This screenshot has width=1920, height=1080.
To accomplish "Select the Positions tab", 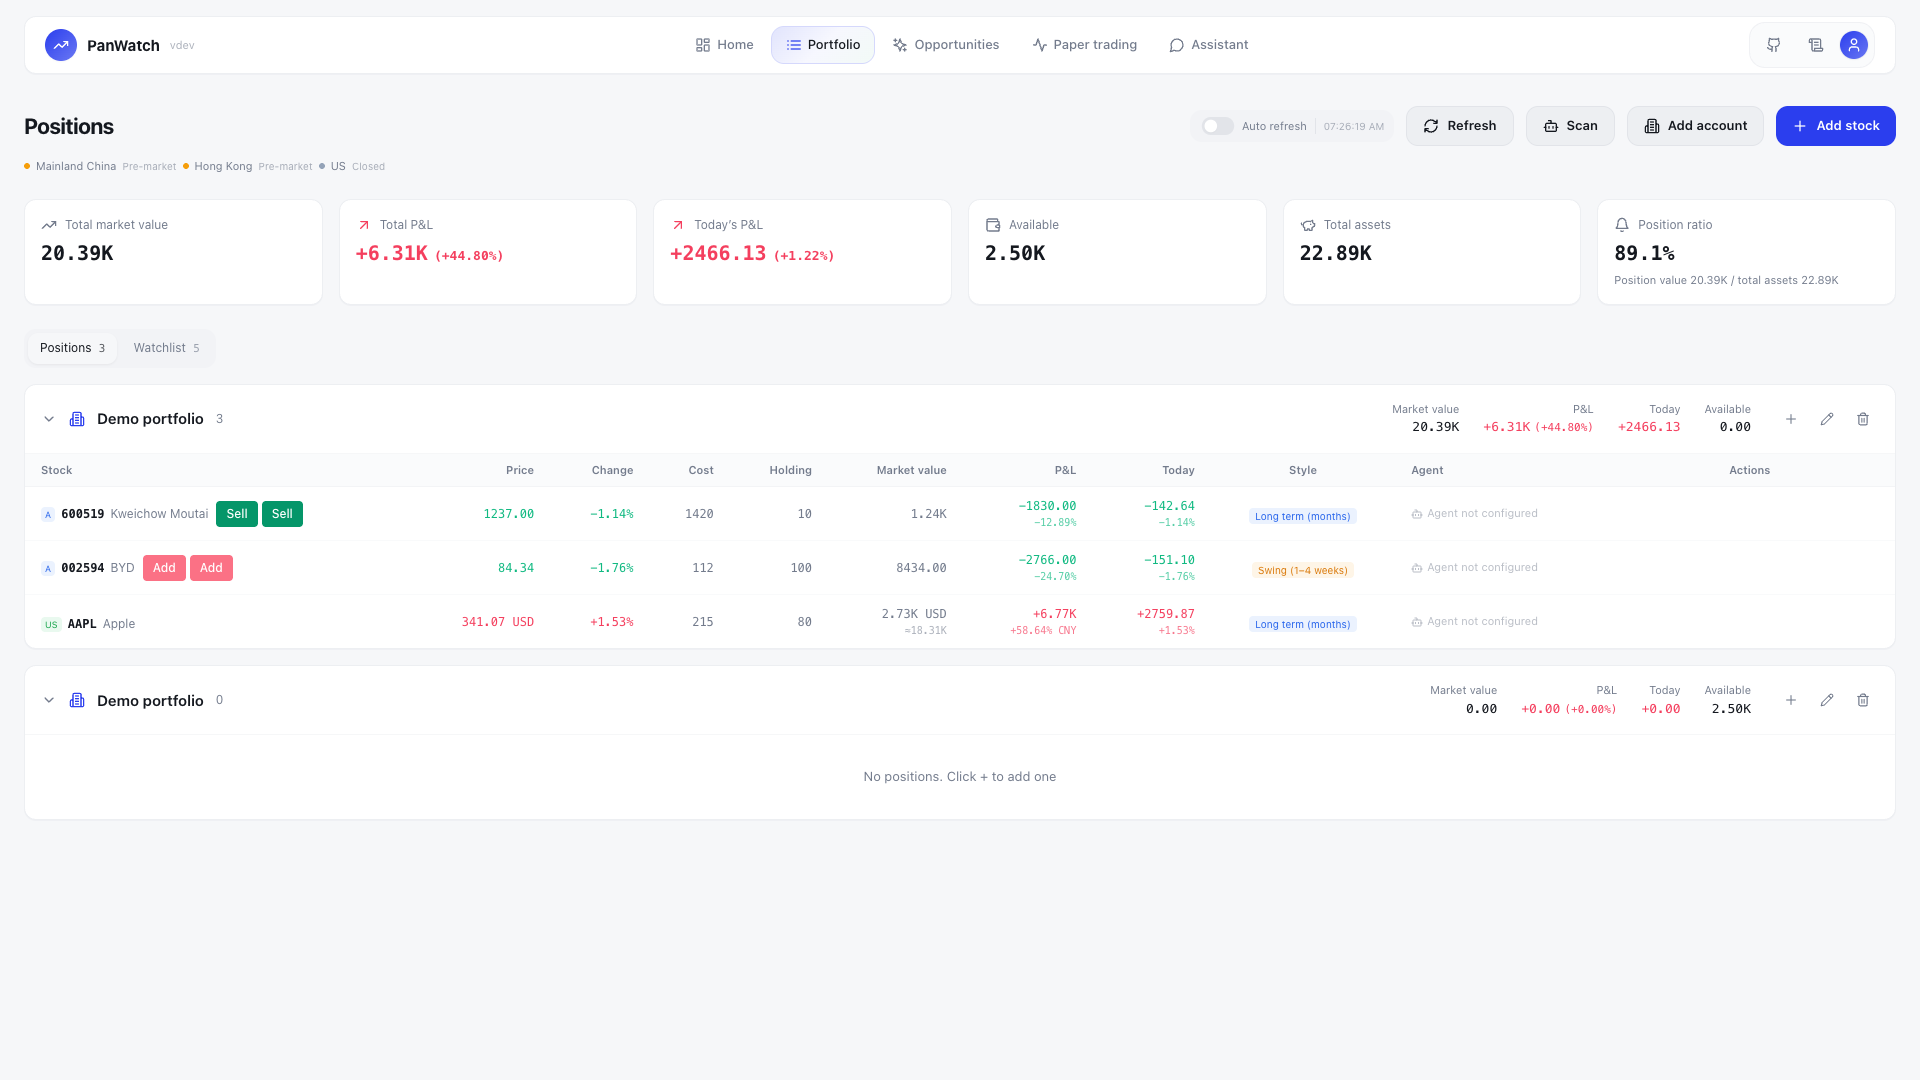I will click(x=72, y=348).
